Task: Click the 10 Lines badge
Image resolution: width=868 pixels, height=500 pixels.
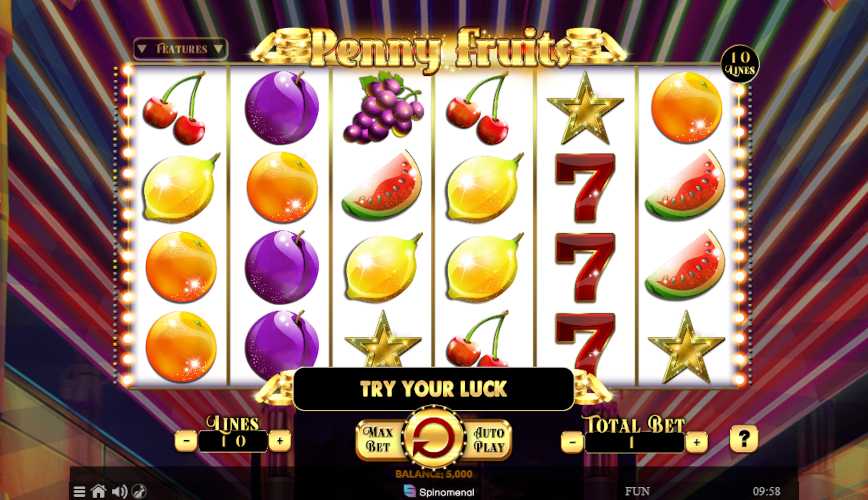Action: (740, 64)
